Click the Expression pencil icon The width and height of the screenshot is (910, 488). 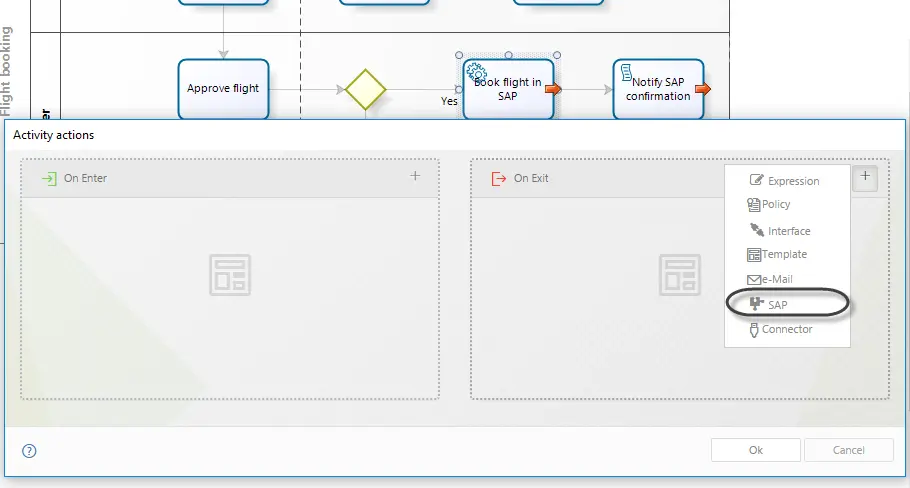pyautogui.click(x=756, y=180)
